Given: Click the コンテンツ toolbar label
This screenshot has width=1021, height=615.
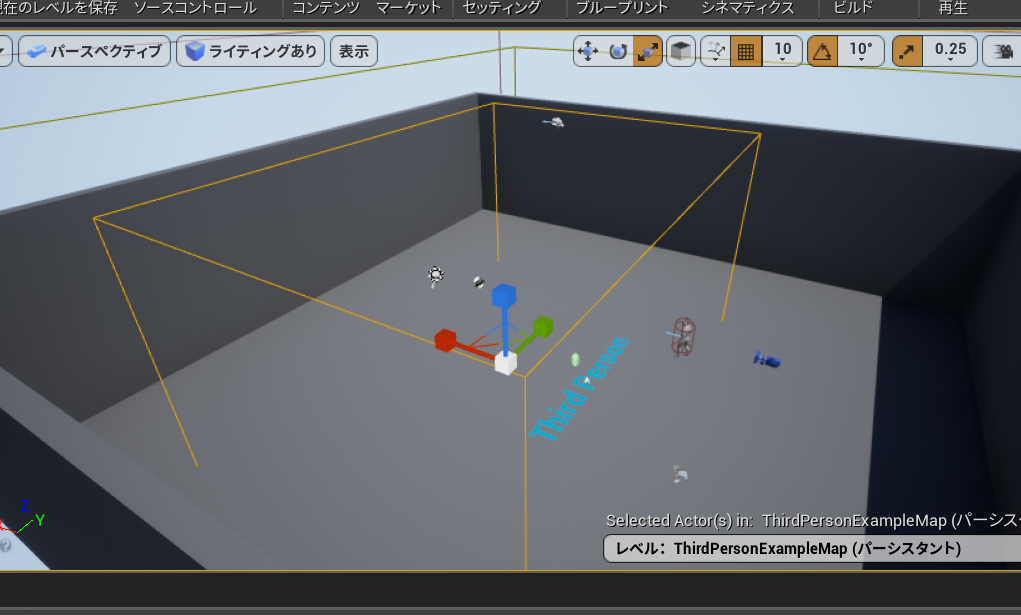Looking at the screenshot, I should click(x=326, y=8).
